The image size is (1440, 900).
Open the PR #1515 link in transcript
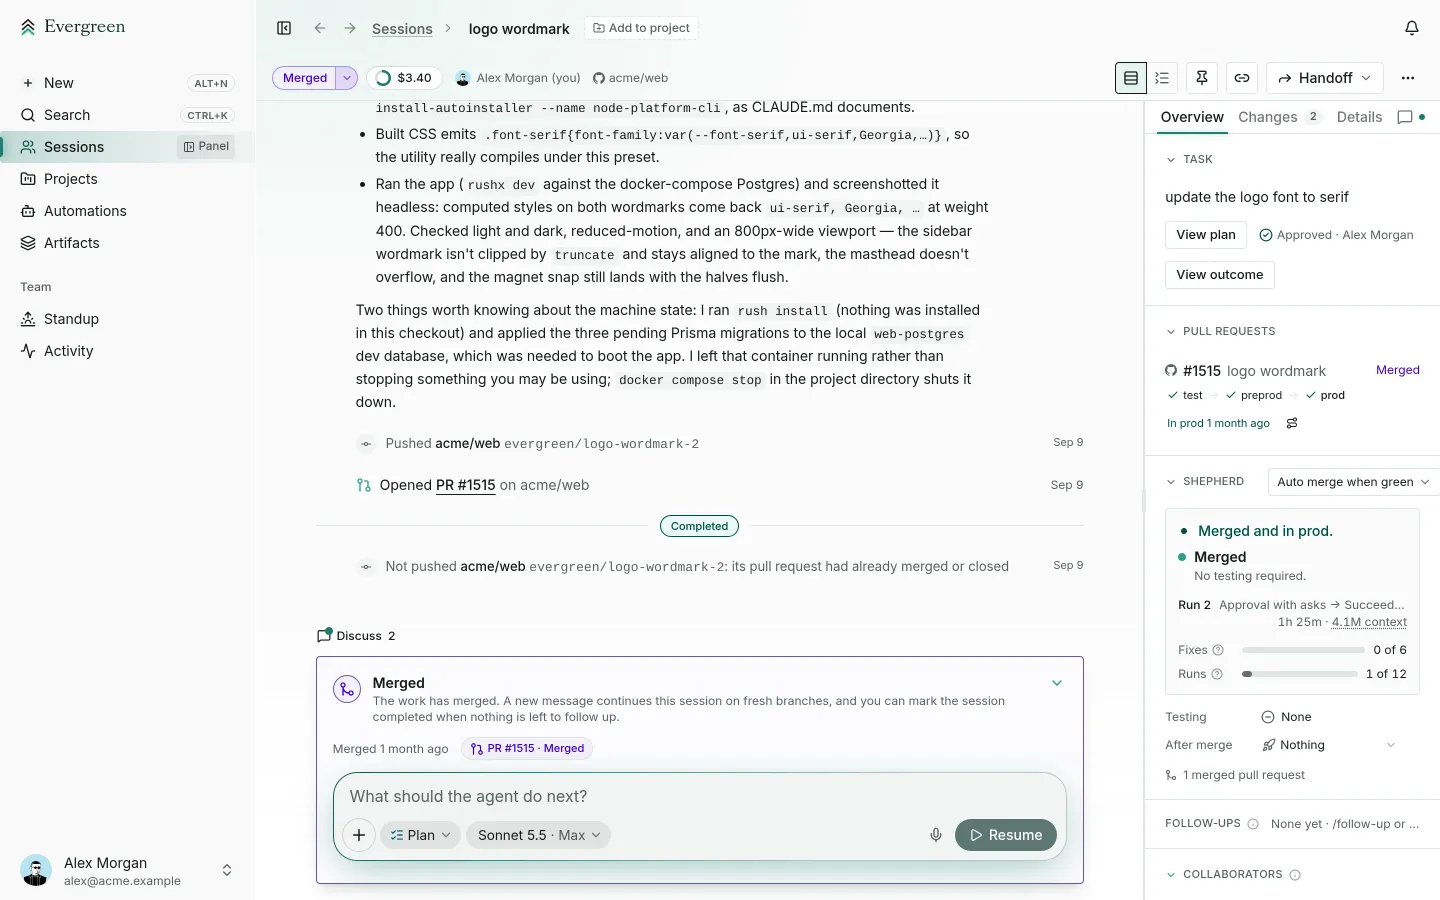(466, 485)
